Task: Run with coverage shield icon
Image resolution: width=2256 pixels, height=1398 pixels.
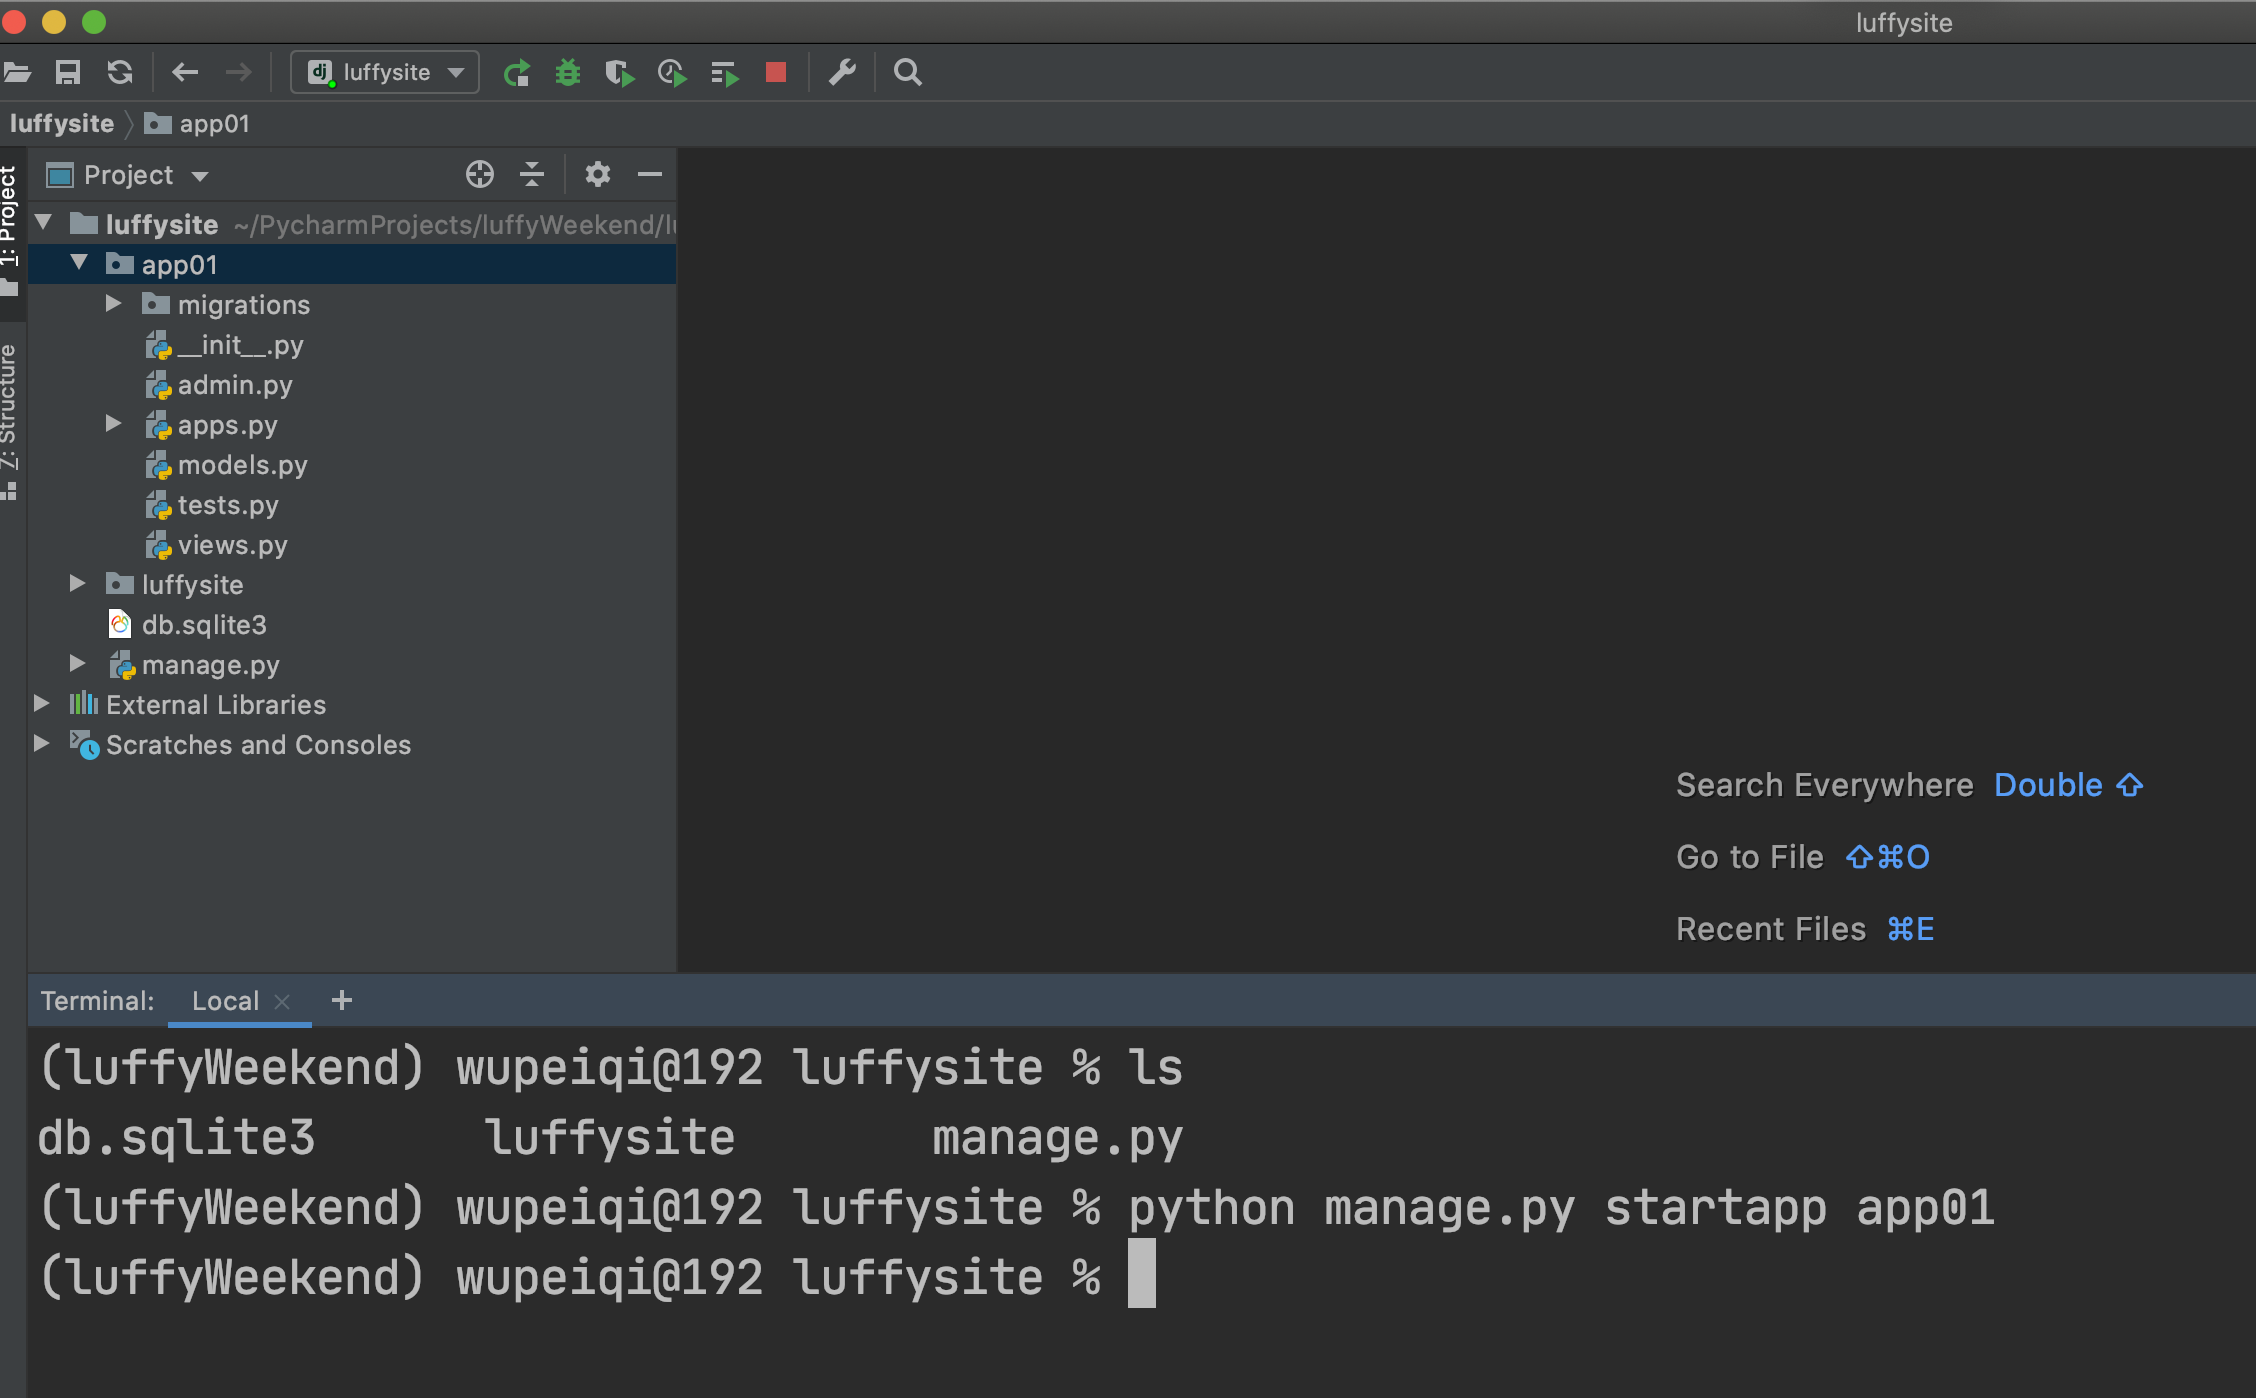Action: pos(620,72)
